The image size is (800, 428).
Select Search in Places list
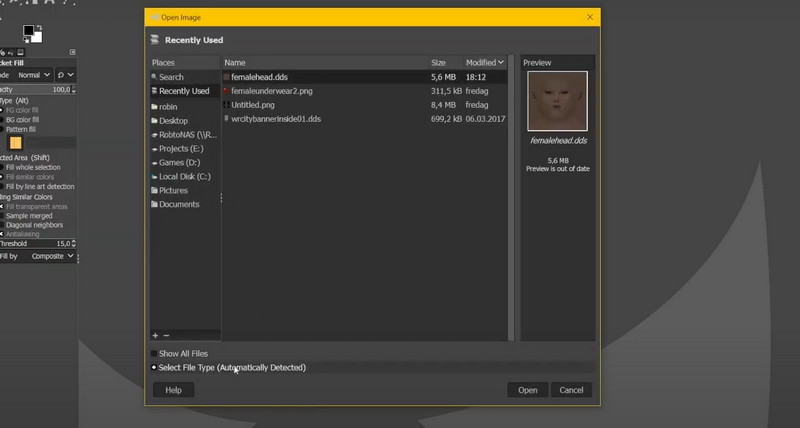[x=185, y=77]
